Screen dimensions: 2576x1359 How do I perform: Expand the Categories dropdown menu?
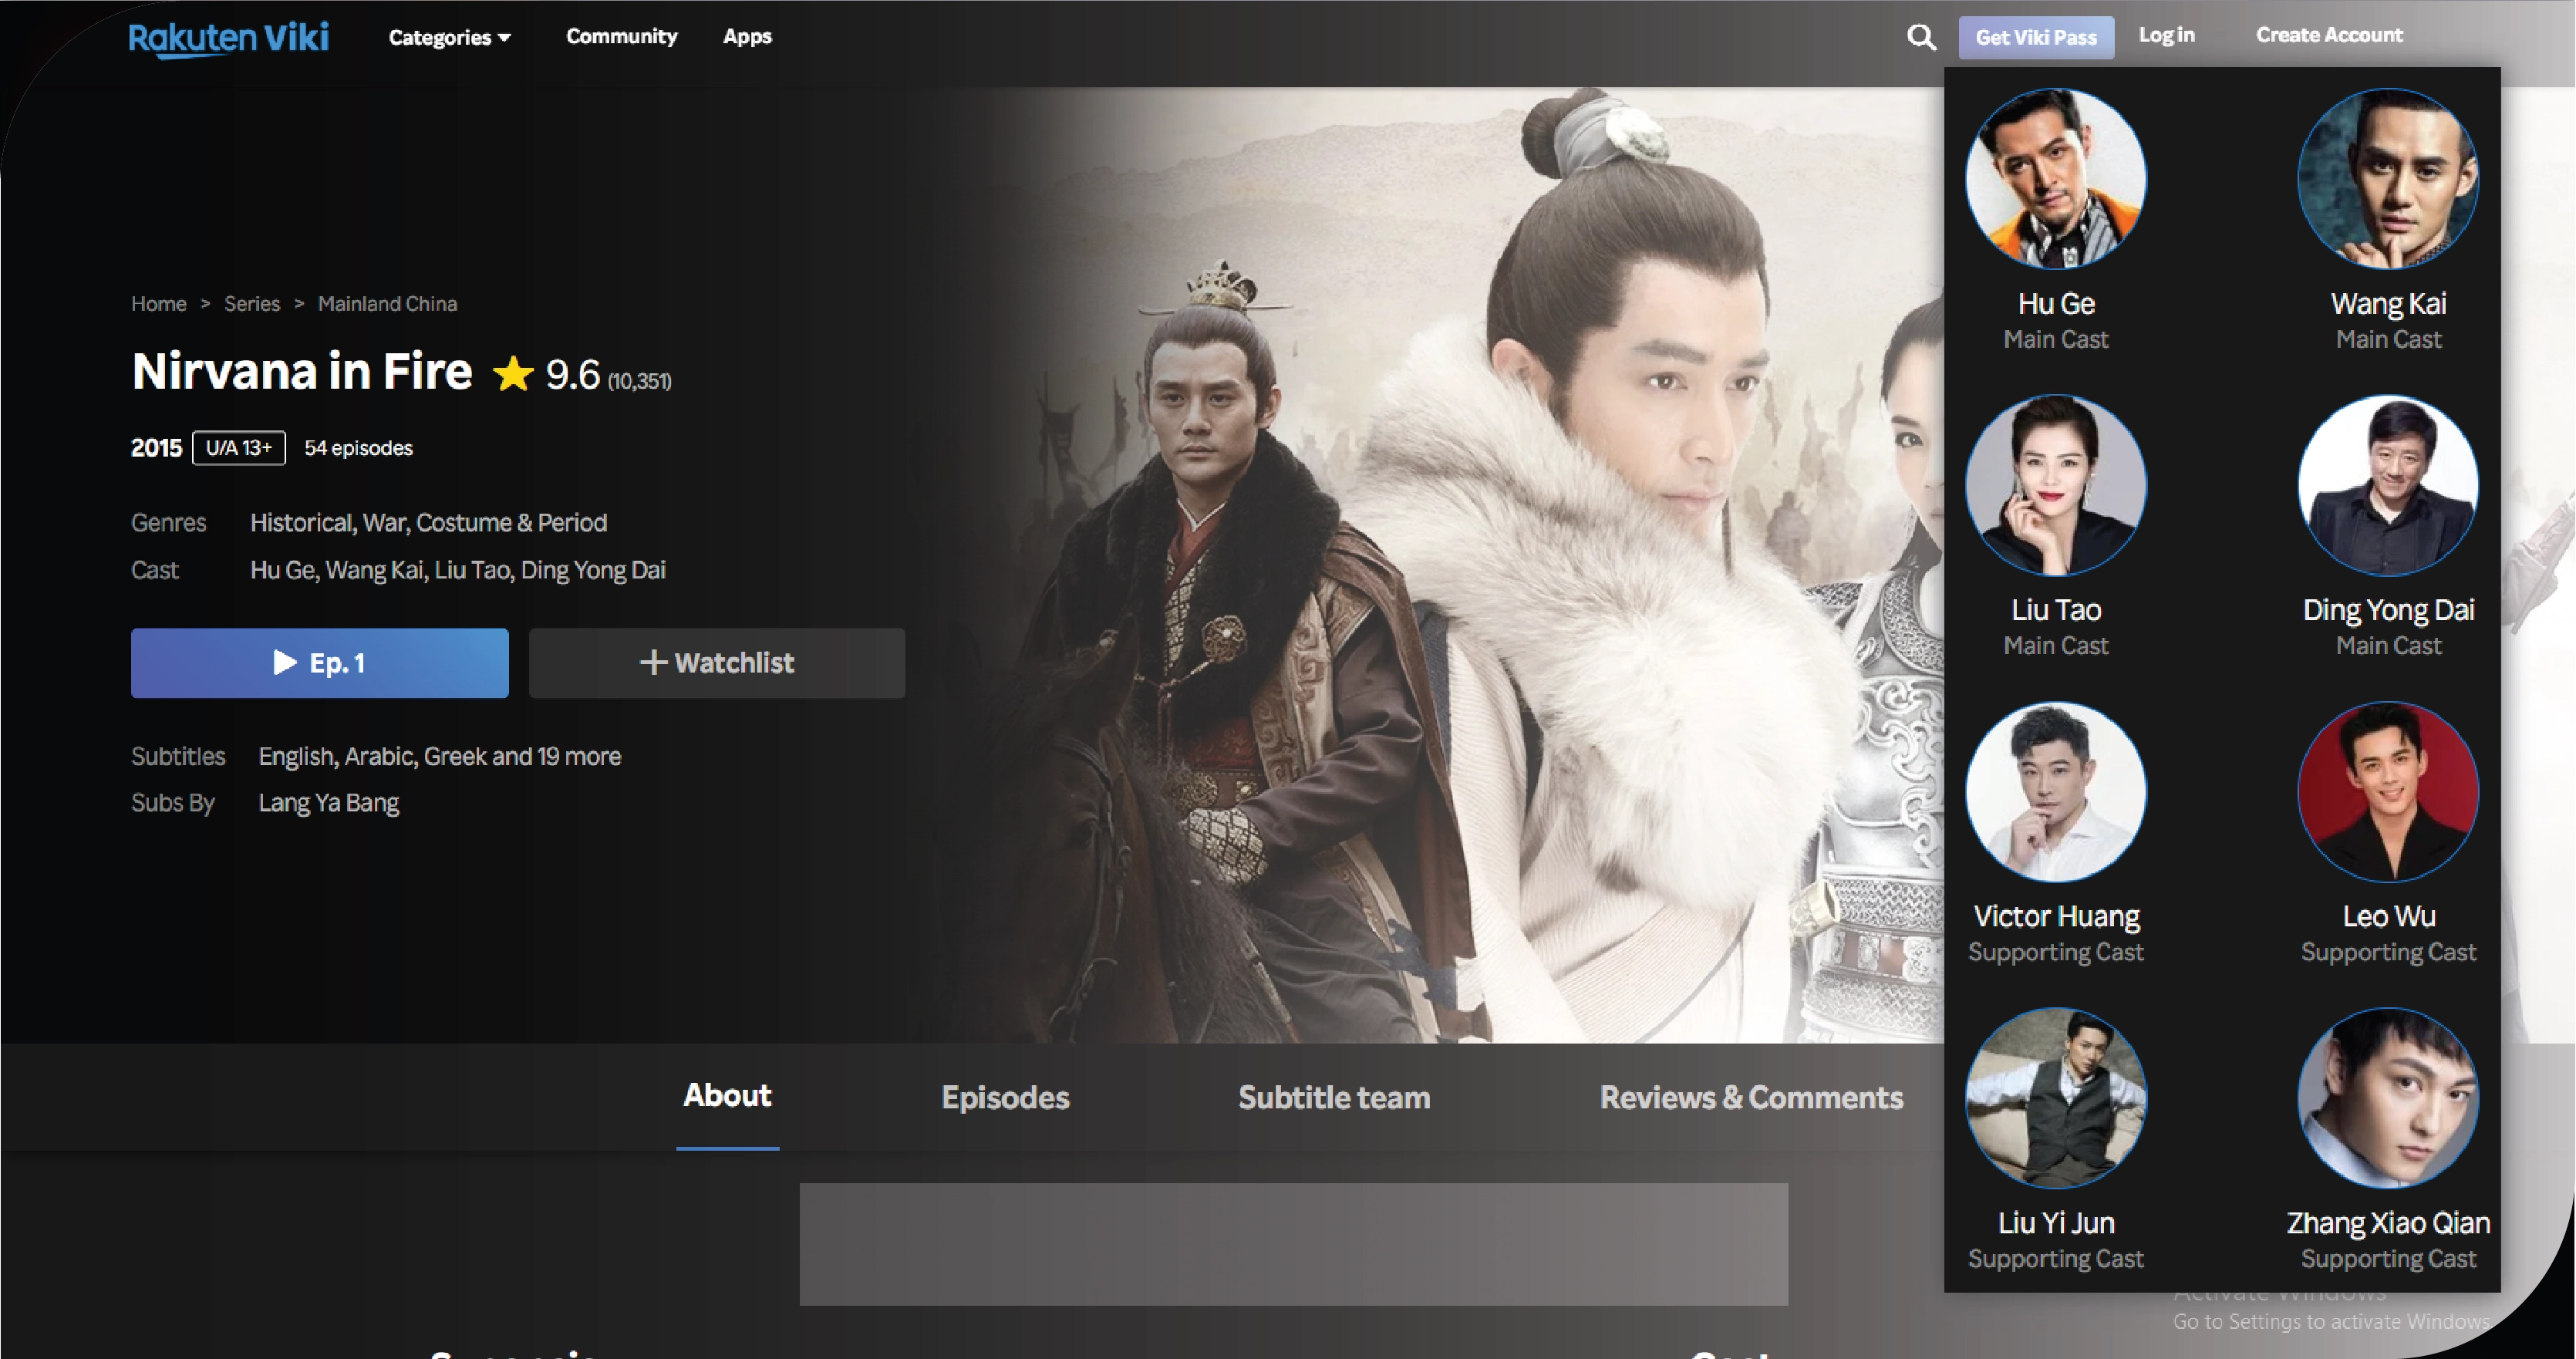pos(449,37)
